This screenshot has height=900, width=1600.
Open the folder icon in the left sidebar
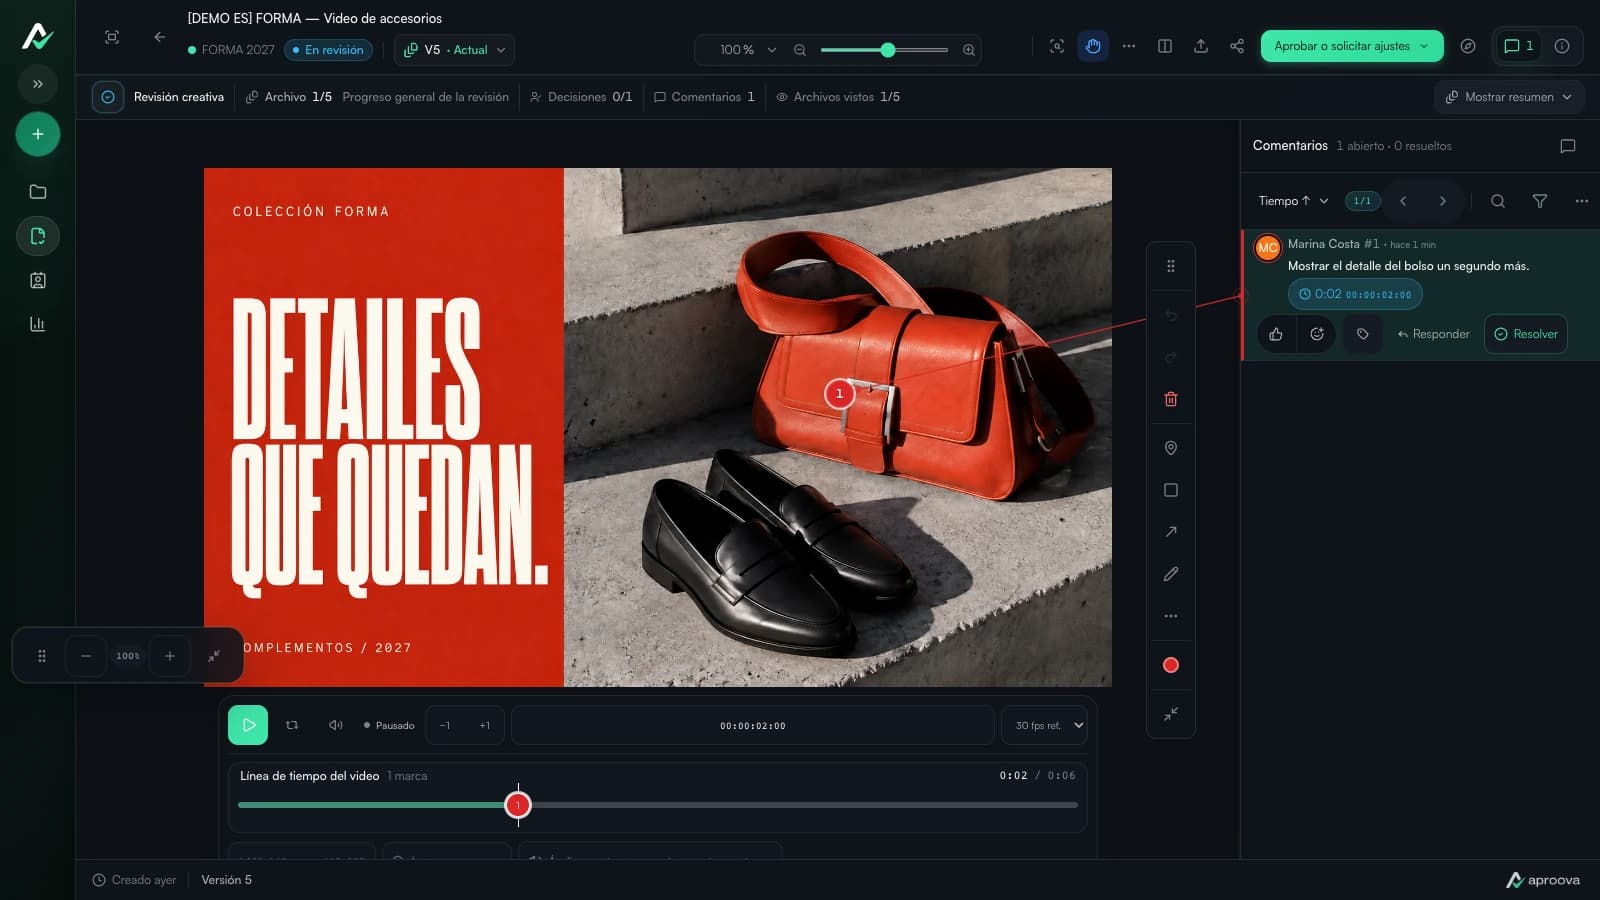[x=38, y=192]
